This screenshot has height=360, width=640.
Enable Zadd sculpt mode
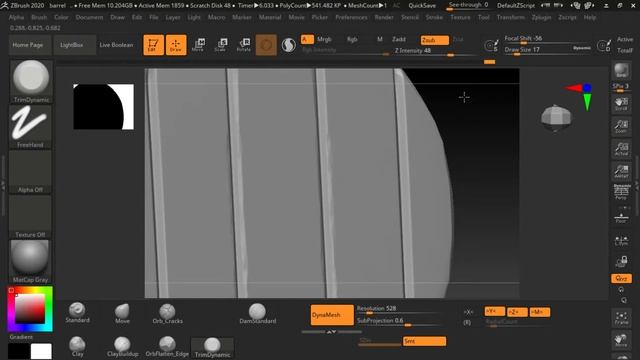coord(399,40)
